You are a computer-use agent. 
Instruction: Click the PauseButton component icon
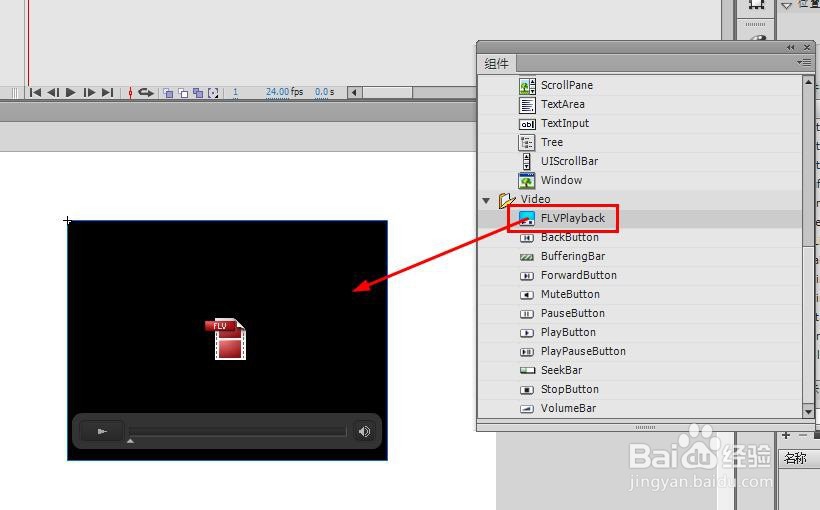tap(527, 314)
